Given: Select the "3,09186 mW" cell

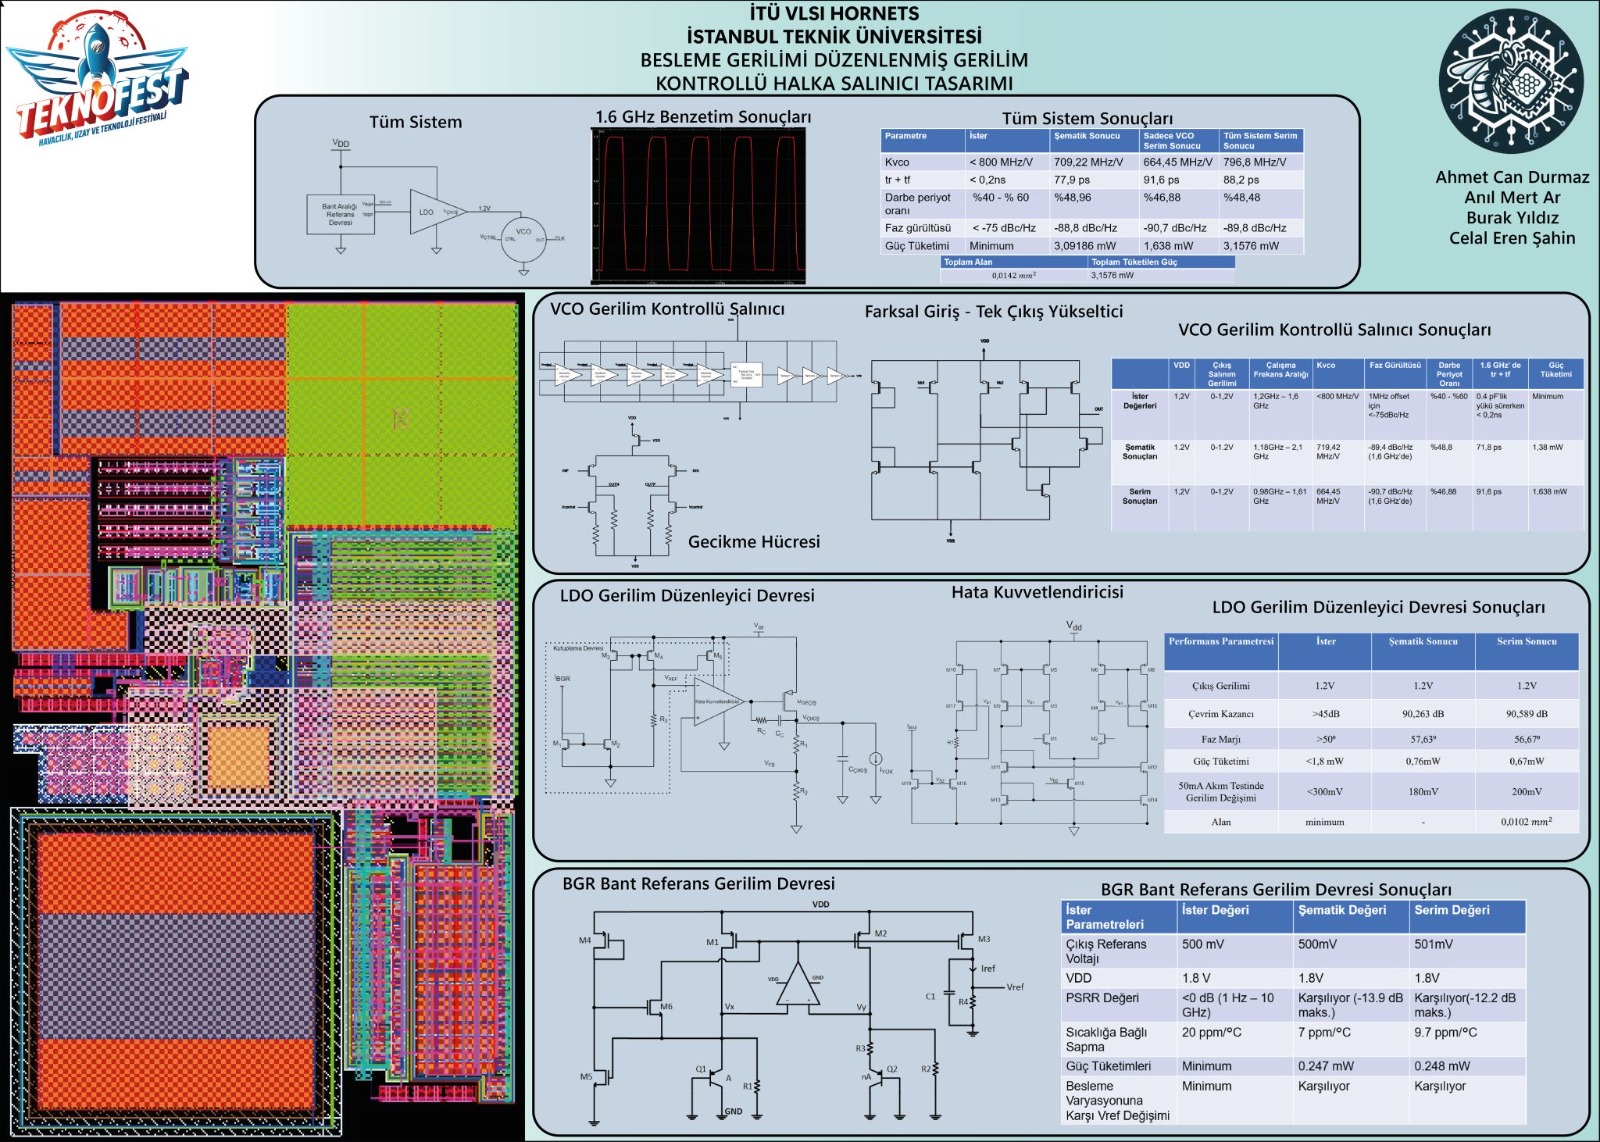Looking at the screenshot, I should coord(1093,246).
